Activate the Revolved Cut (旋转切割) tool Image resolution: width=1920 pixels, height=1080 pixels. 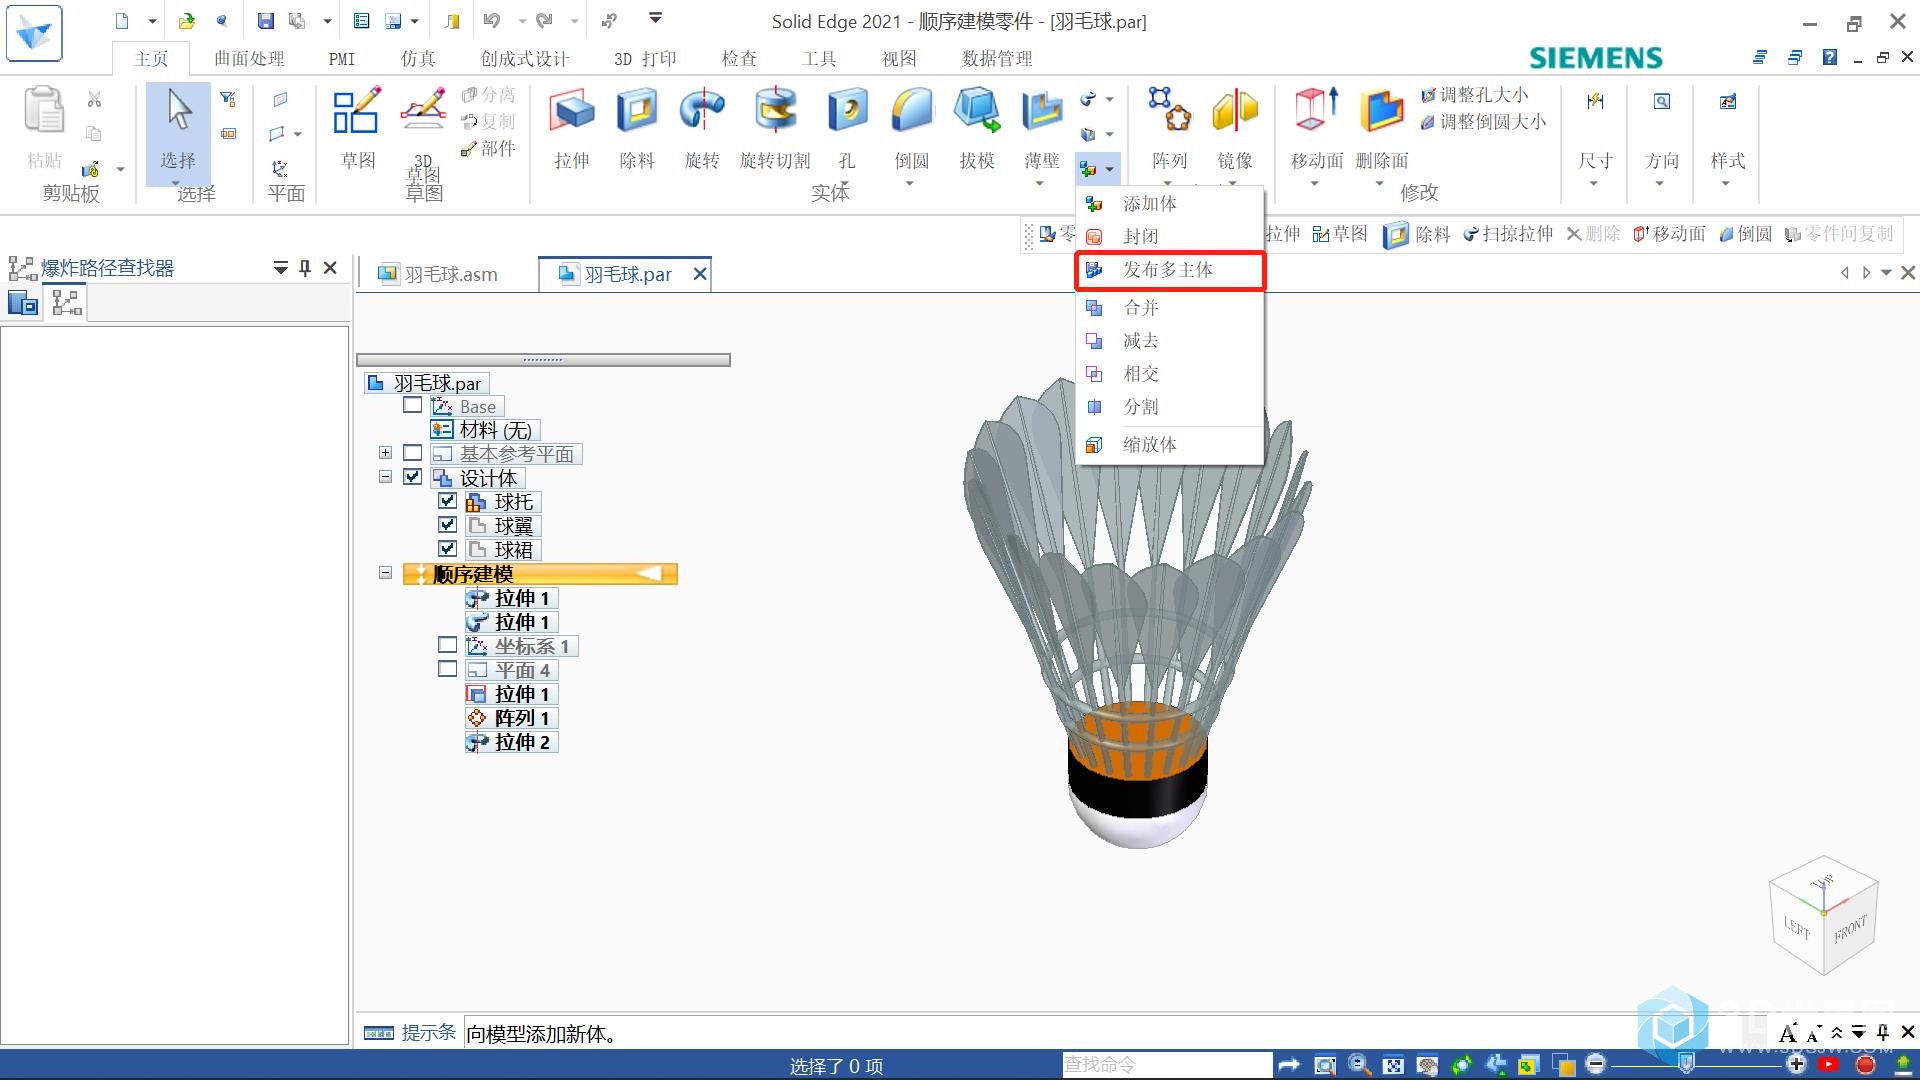tap(775, 111)
